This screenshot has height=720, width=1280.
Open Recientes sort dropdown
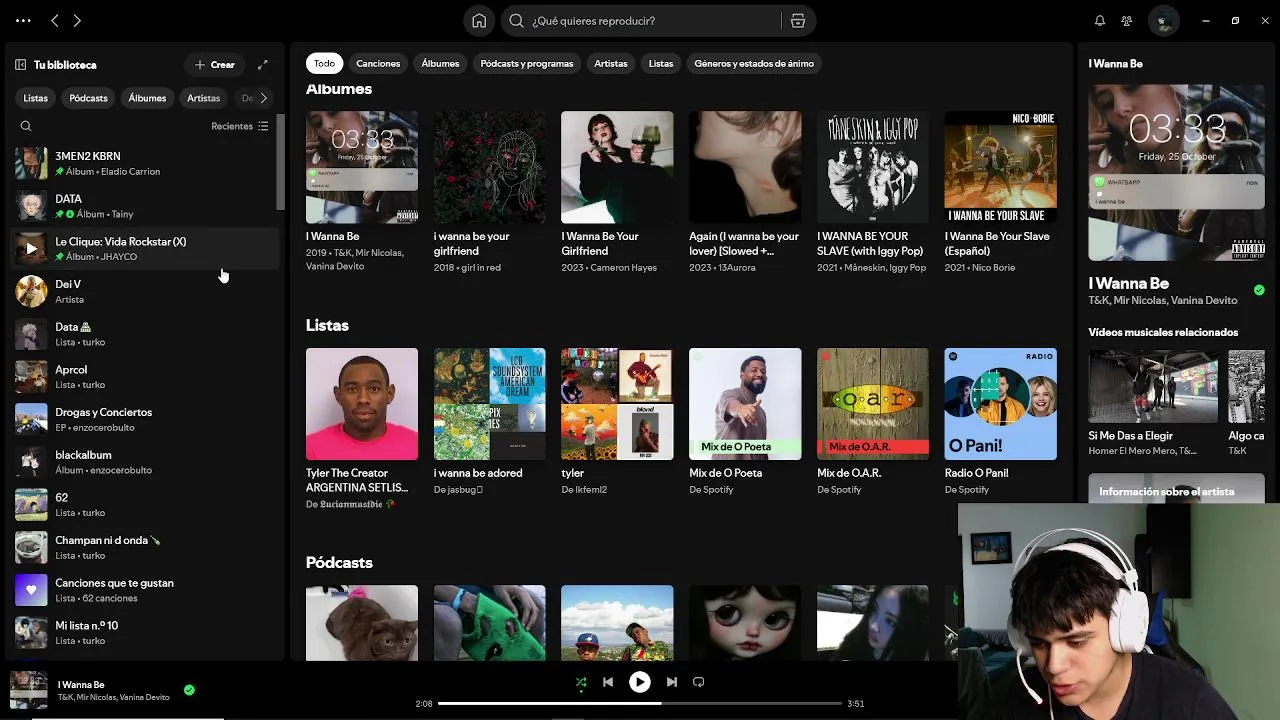[240, 126]
